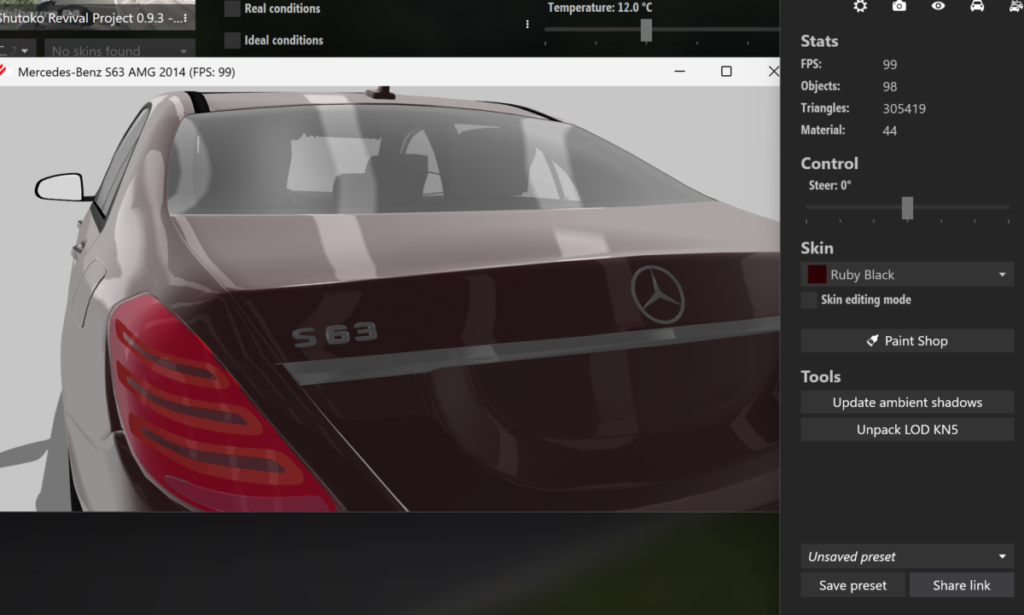Maximize the Mercedes-Benz showroom window
This screenshot has height=615, width=1024.
pos(726,71)
